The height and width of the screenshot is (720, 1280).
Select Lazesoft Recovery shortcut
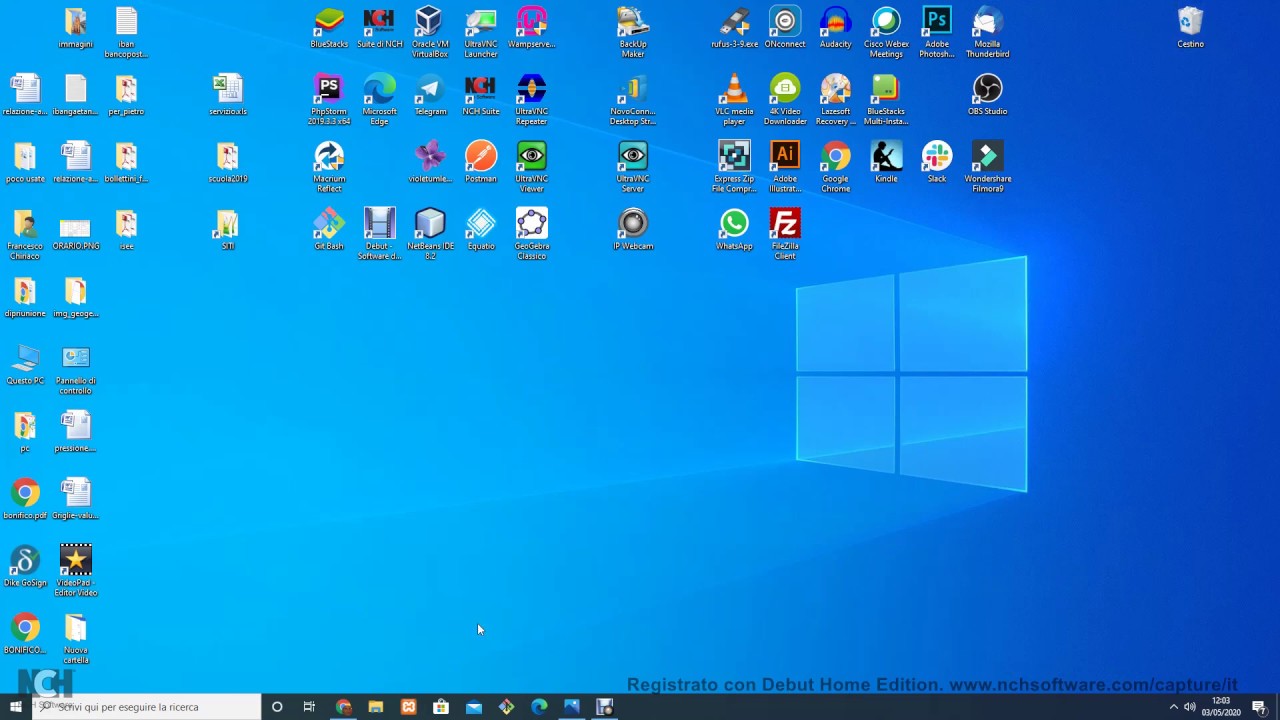pos(835,99)
